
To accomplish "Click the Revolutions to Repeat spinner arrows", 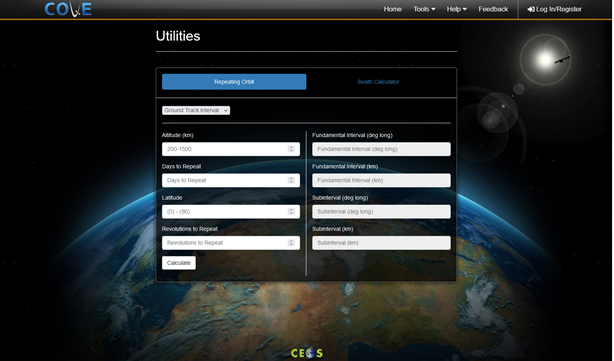I will coord(291,243).
